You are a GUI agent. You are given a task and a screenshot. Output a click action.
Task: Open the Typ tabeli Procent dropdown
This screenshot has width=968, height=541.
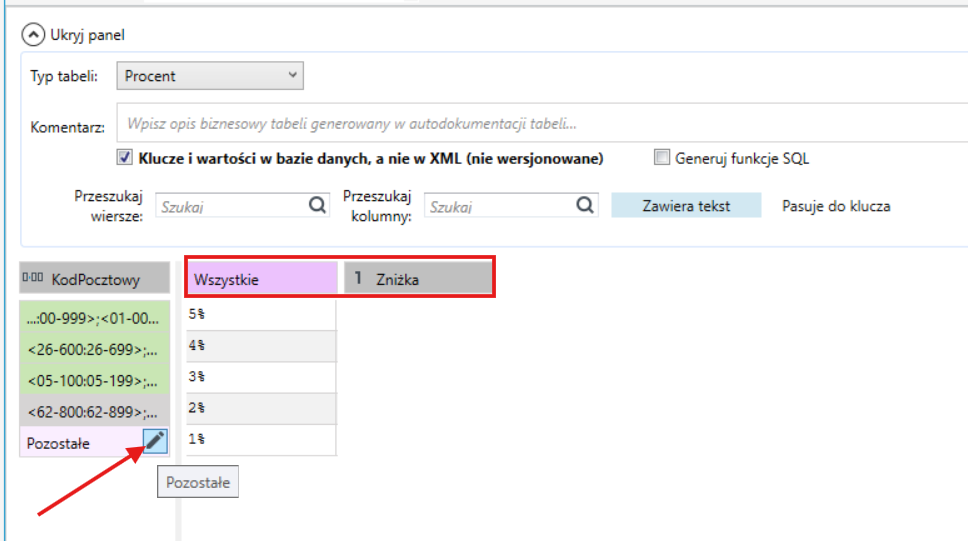coord(210,76)
